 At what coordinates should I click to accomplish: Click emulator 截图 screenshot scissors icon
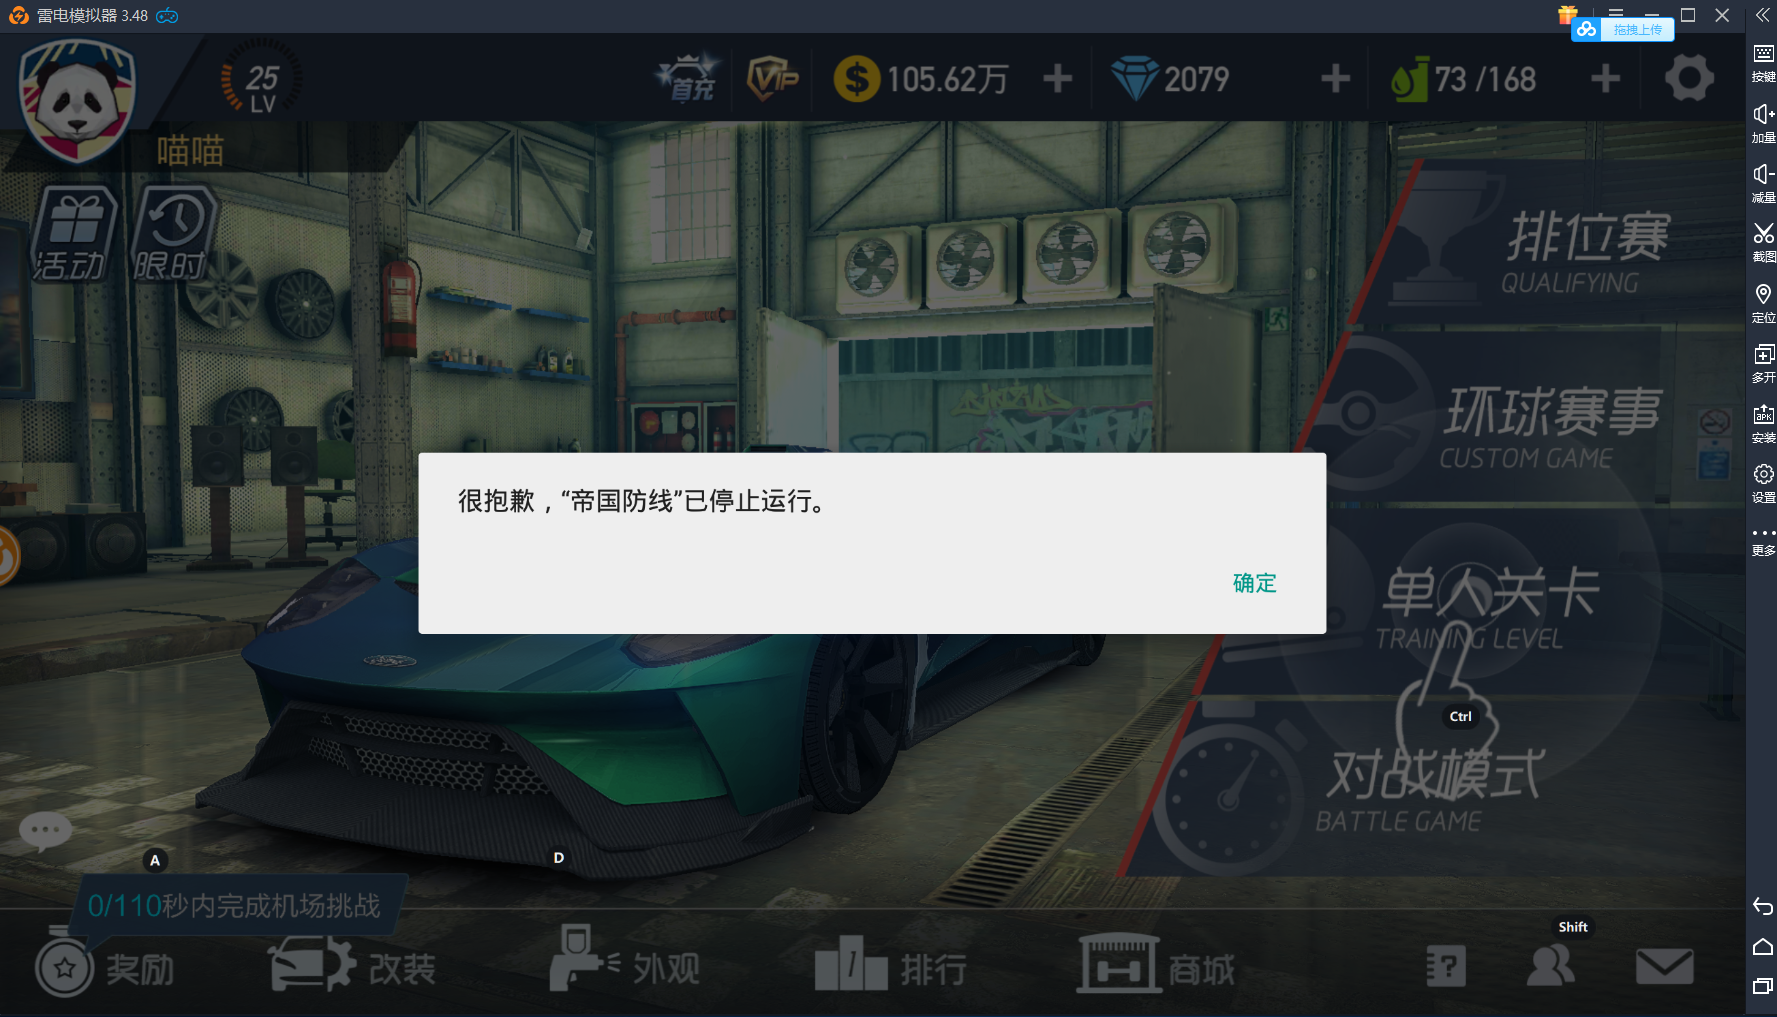pyautogui.click(x=1763, y=241)
